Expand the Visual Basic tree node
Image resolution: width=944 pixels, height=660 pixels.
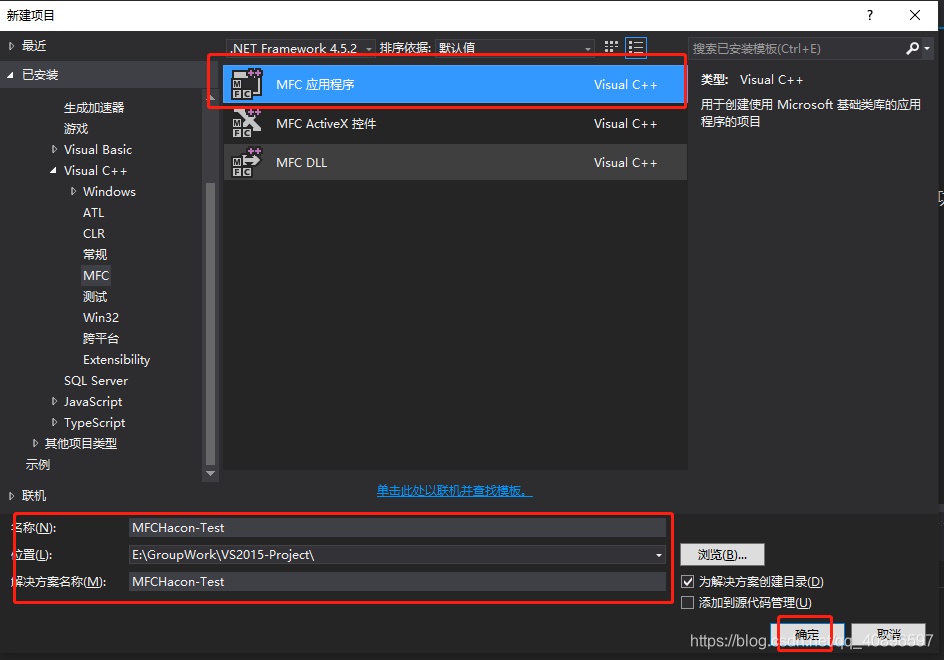55,149
